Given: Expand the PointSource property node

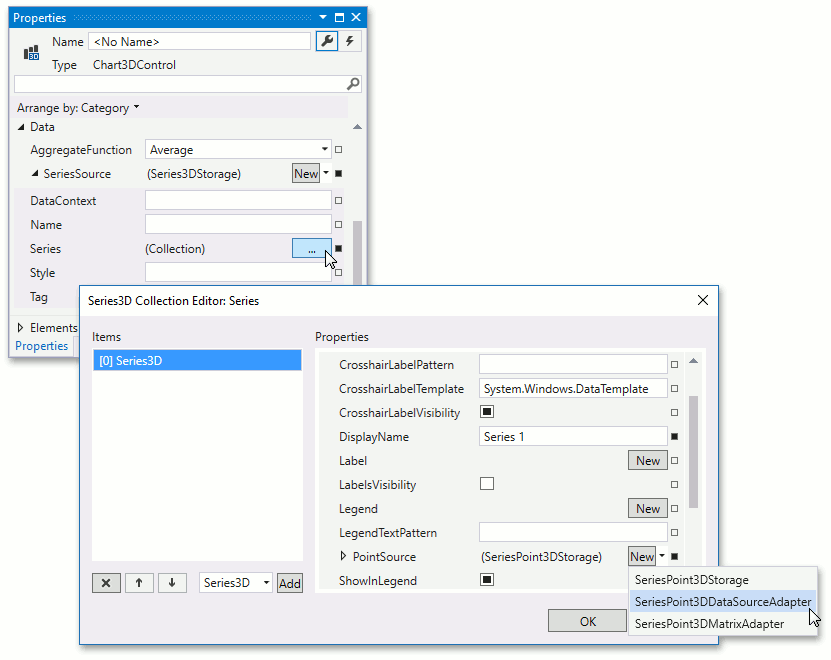Looking at the screenshot, I should point(343,556).
